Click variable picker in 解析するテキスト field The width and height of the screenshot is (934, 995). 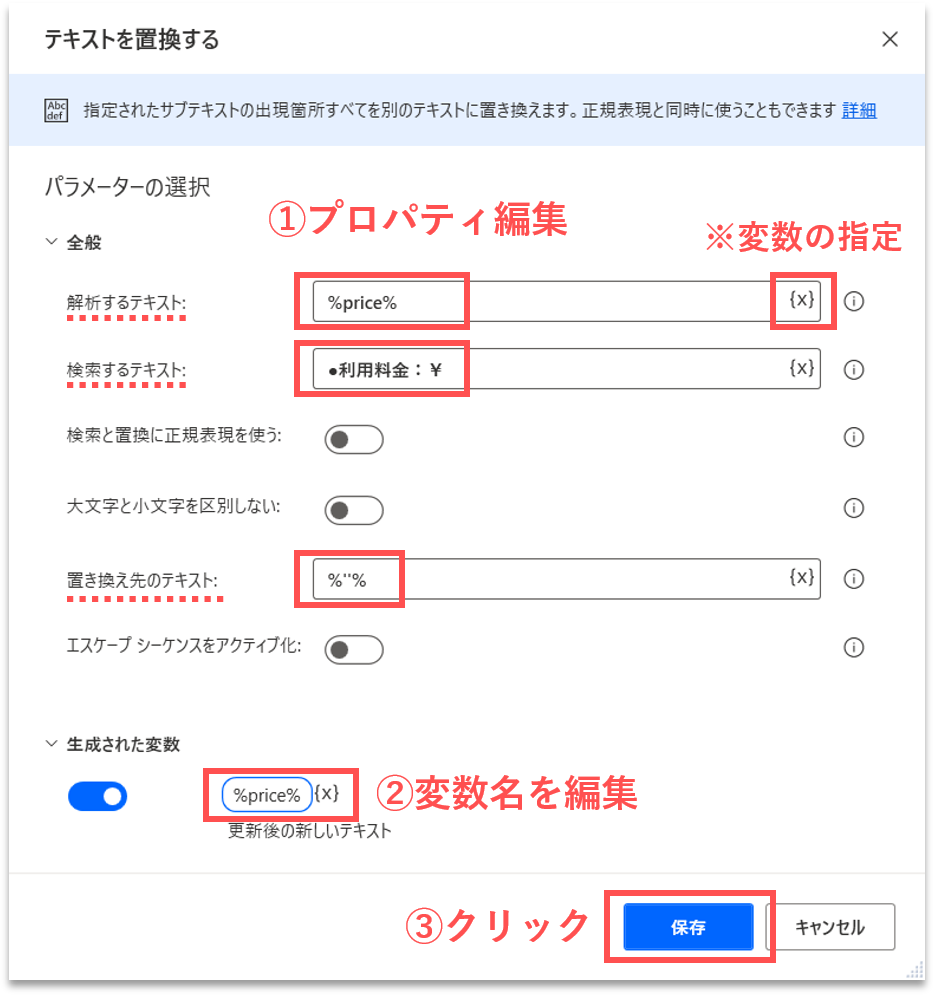[x=801, y=300]
